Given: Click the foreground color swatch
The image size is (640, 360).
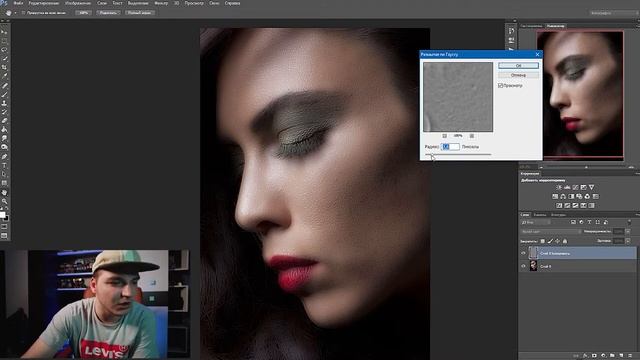Looking at the screenshot, I should [x=2, y=215].
